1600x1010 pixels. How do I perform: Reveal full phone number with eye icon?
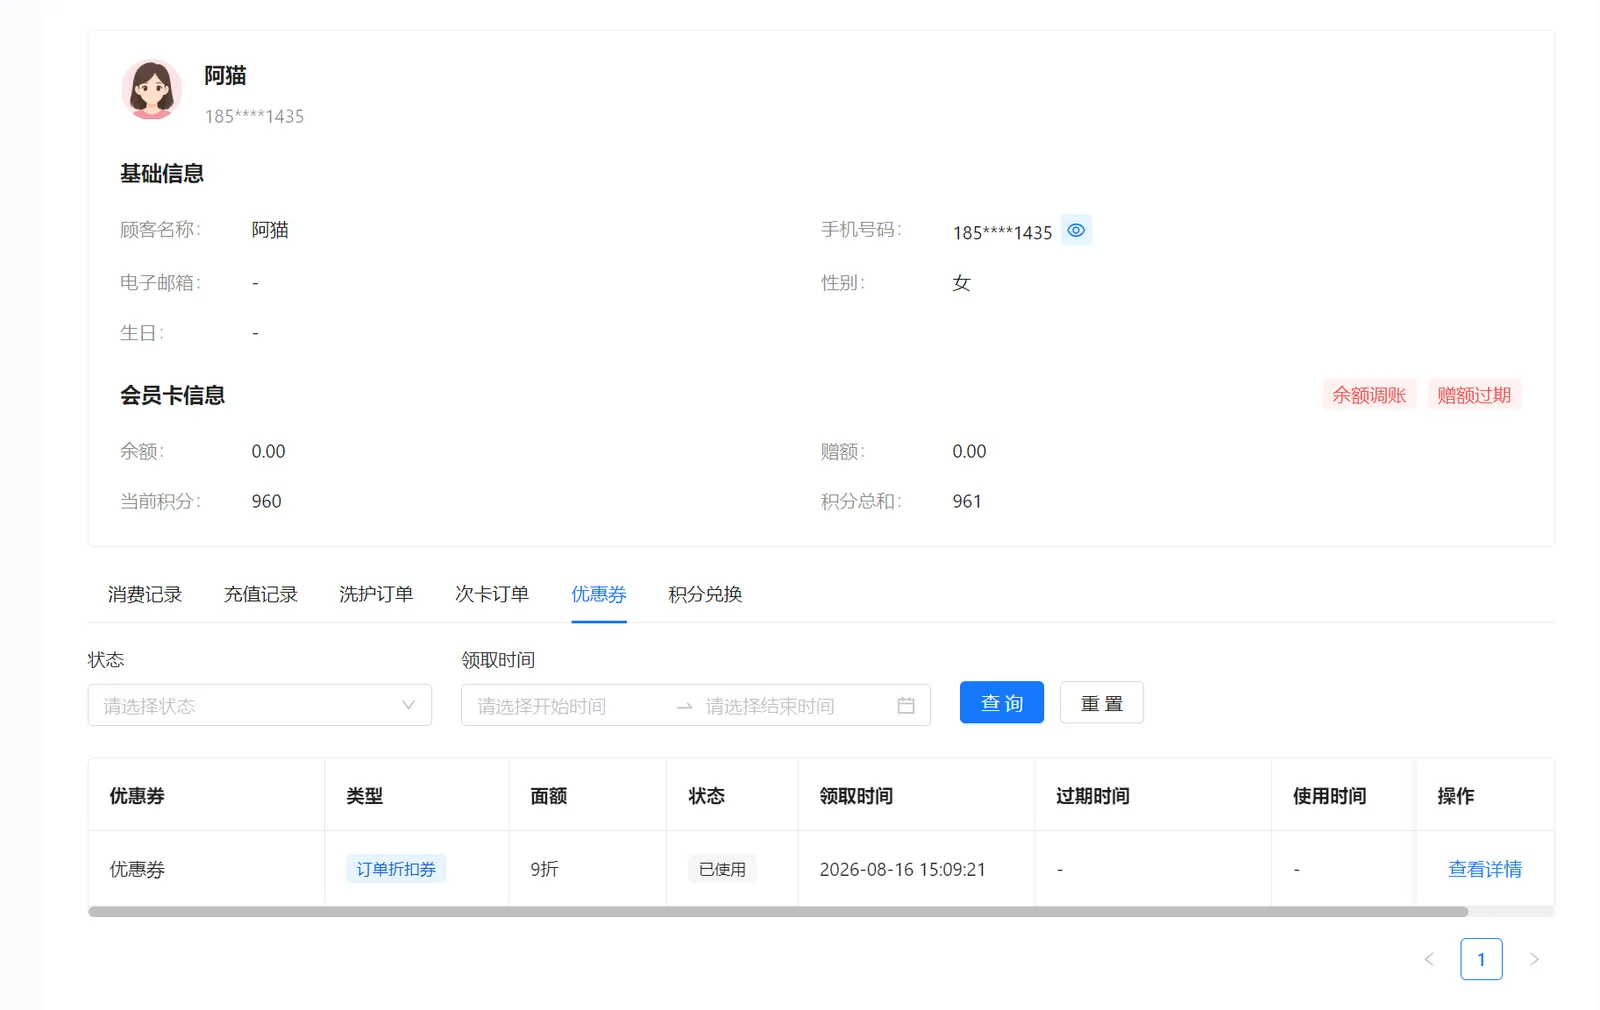pos(1076,230)
